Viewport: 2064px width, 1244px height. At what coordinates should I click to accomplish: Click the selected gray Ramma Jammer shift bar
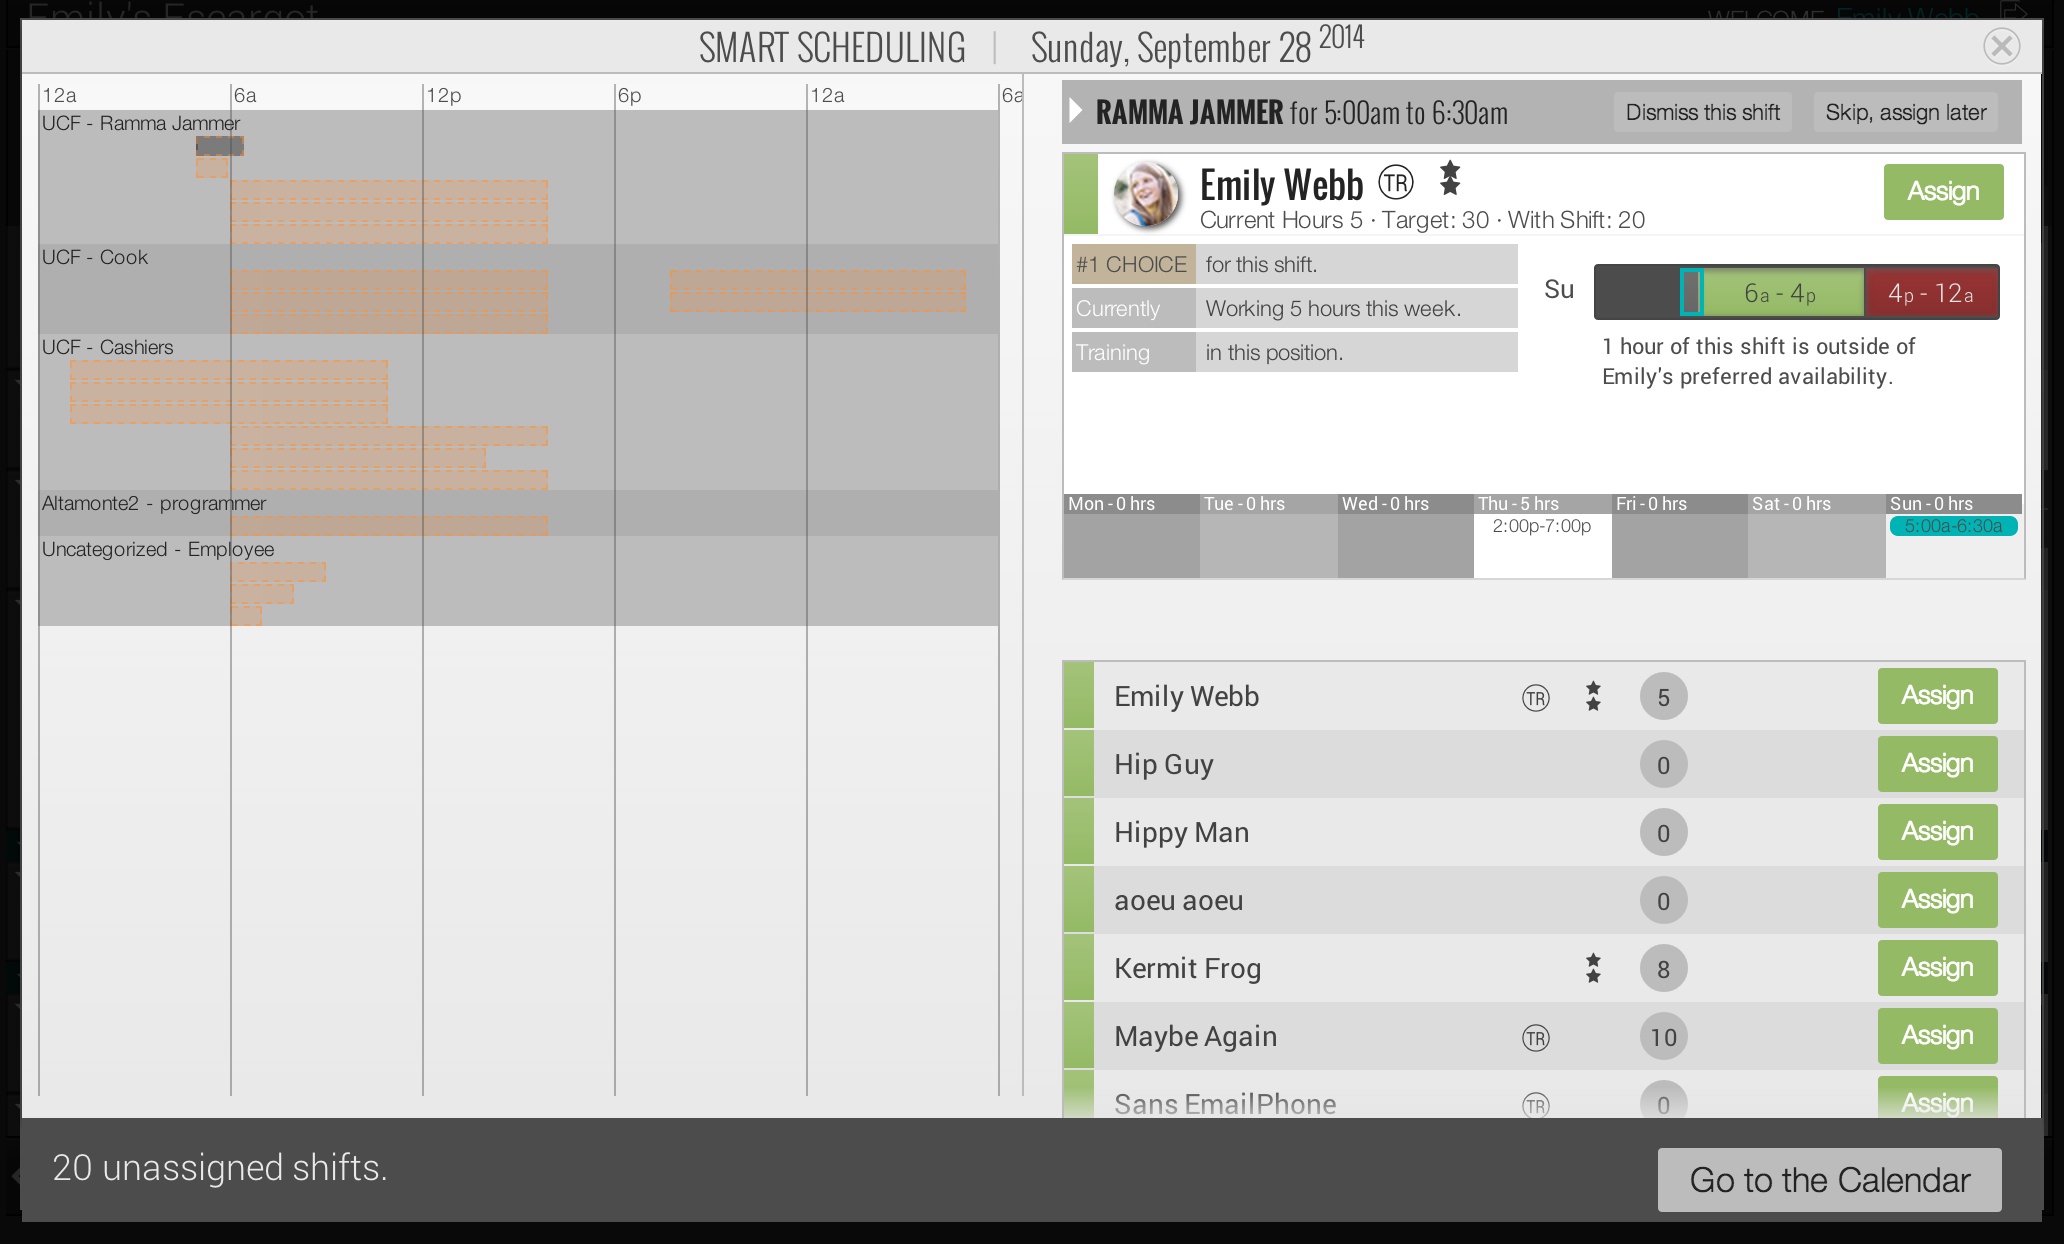220,146
